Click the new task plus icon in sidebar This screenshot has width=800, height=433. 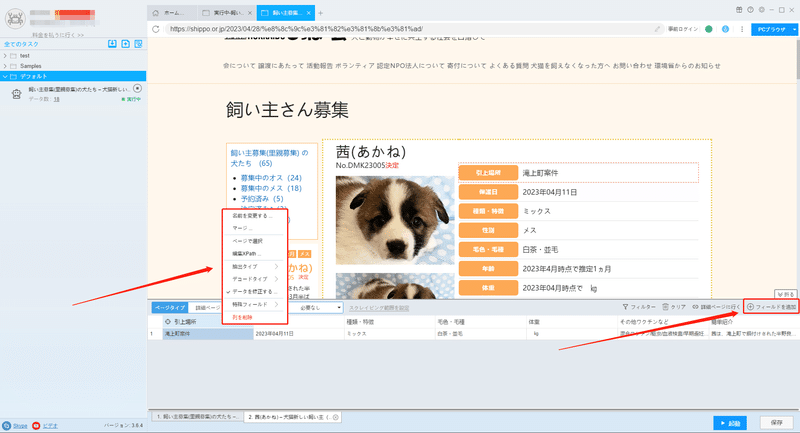click(126, 44)
